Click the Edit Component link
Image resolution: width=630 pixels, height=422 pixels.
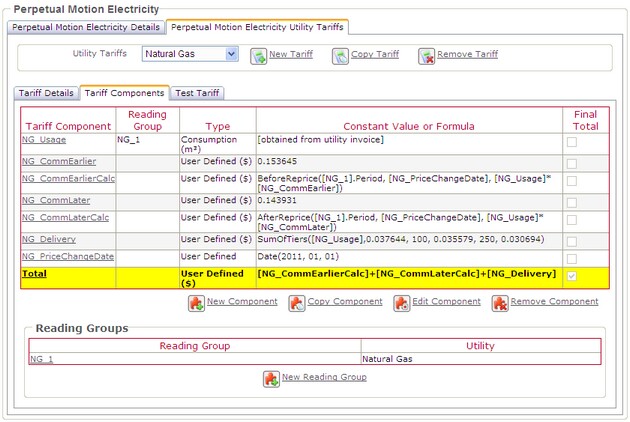(x=446, y=301)
